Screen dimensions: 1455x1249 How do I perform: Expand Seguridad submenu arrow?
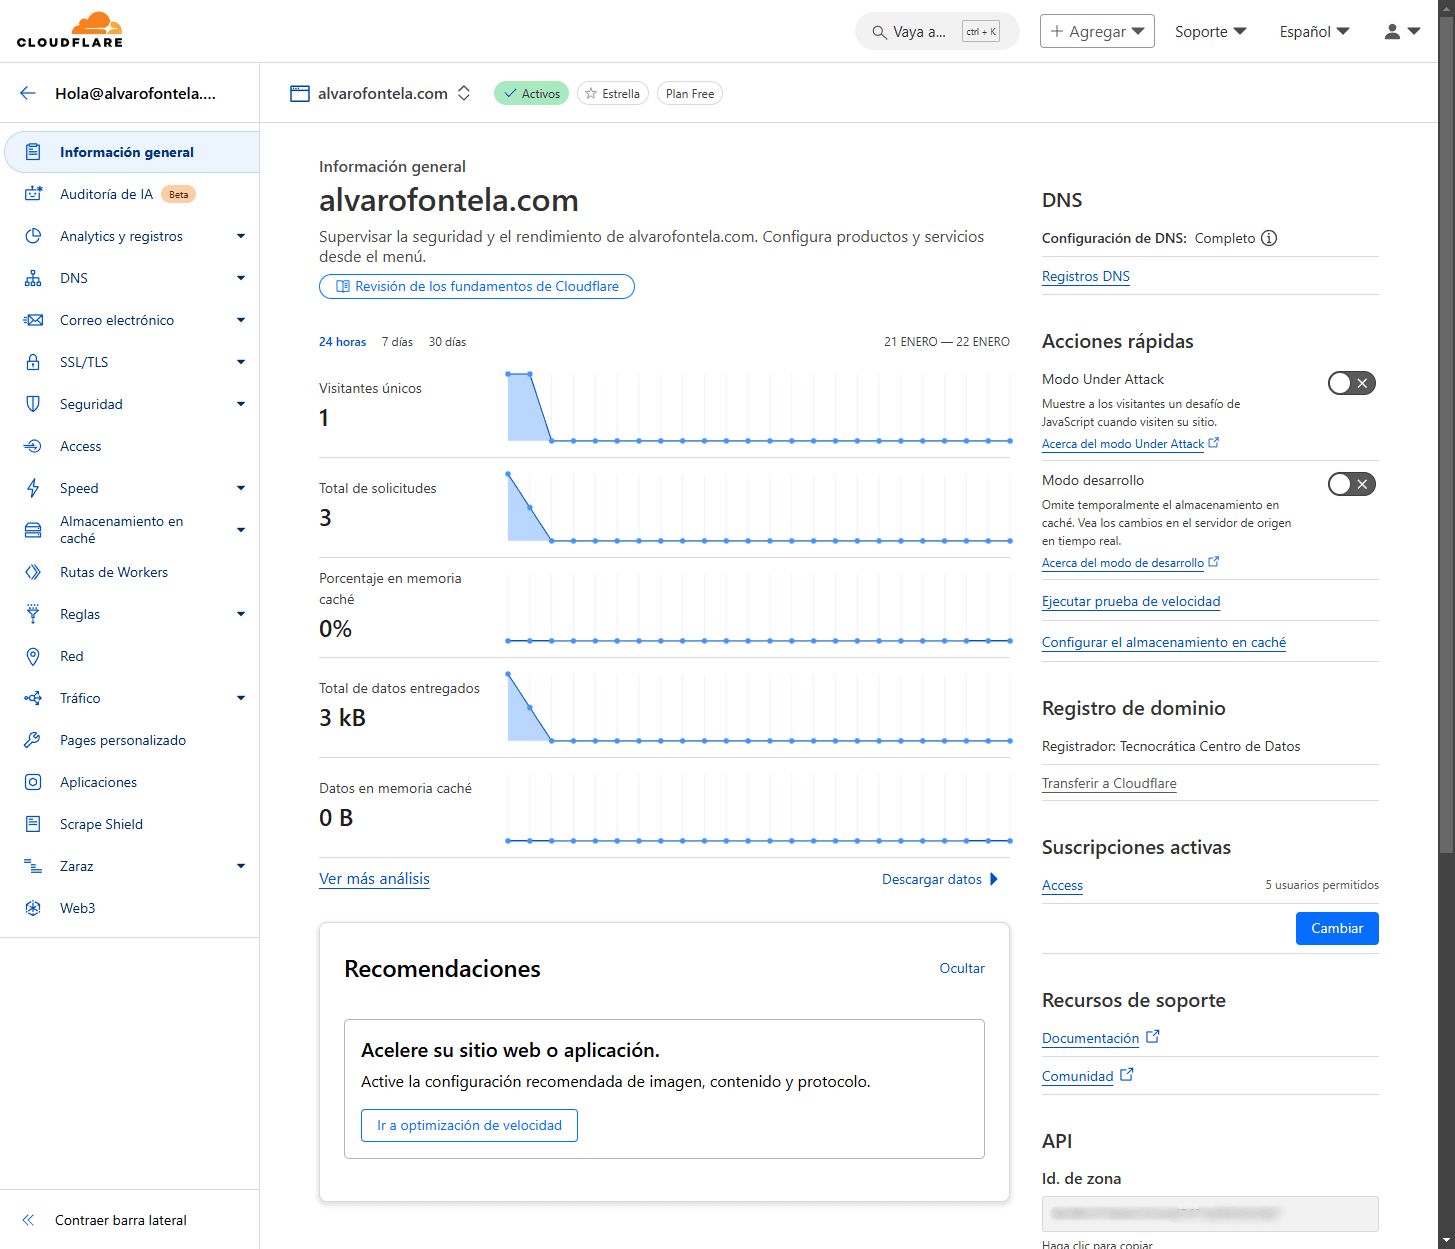(x=241, y=404)
